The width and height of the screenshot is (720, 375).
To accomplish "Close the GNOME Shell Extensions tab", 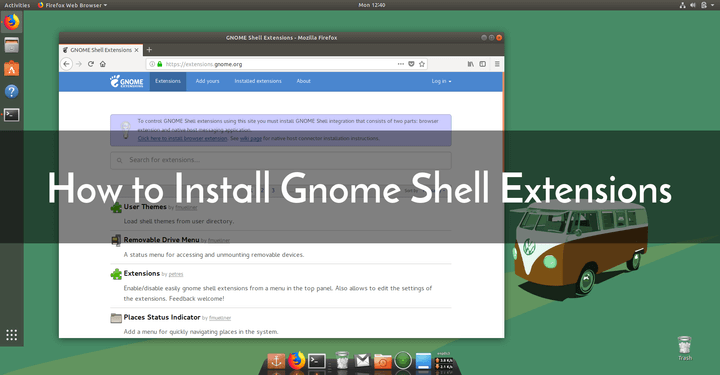I will (136, 50).
